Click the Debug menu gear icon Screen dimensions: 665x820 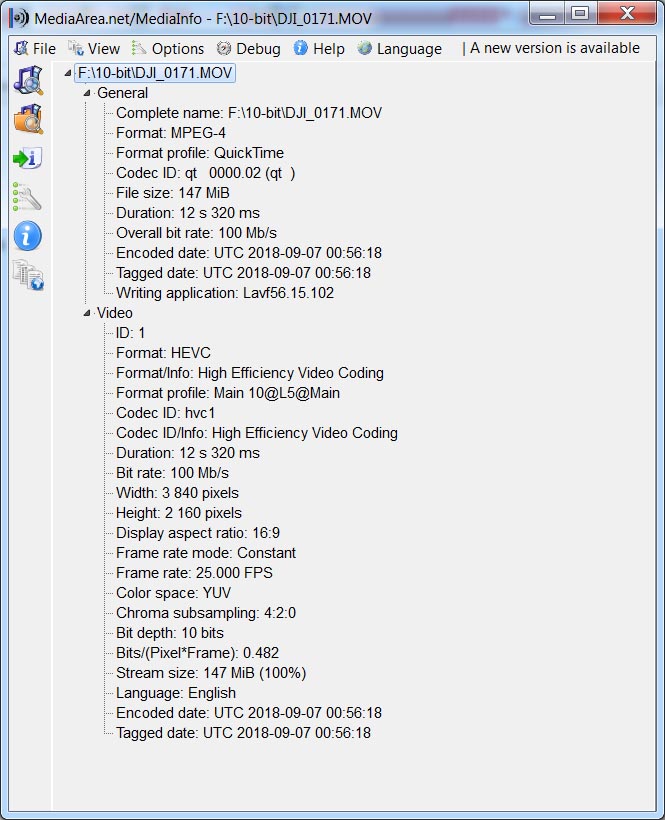pyautogui.click(x=224, y=49)
